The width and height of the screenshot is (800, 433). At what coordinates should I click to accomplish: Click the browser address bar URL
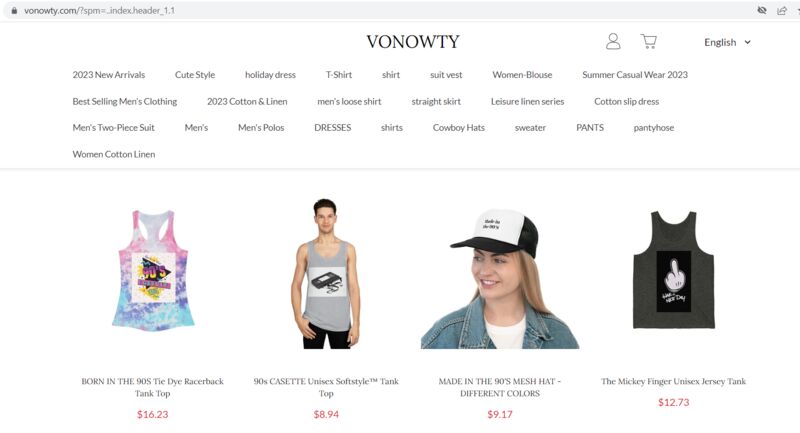point(99,10)
